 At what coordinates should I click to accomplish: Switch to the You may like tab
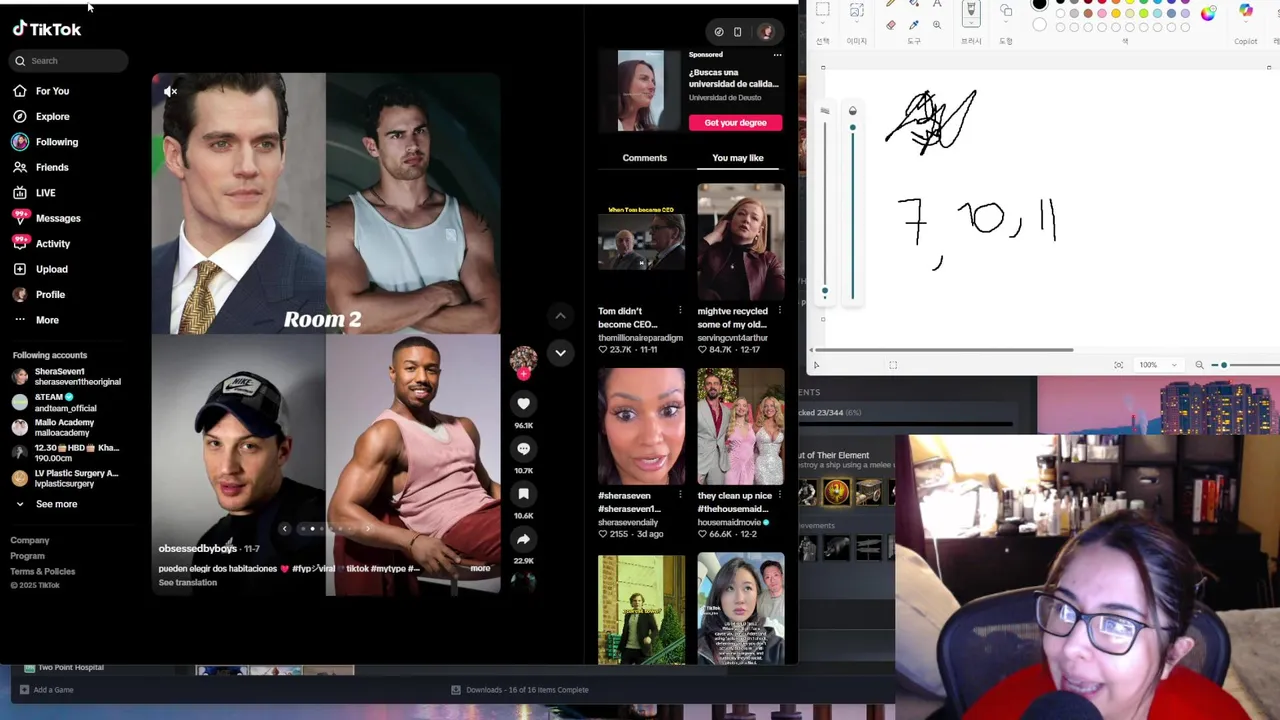coord(738,158)
